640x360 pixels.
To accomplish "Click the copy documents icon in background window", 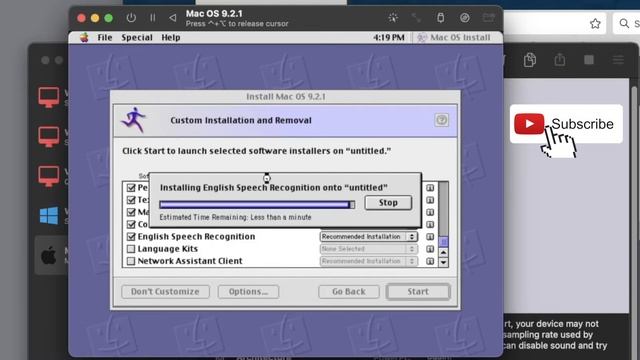I will pyautogui.click(x=530, y=60).
